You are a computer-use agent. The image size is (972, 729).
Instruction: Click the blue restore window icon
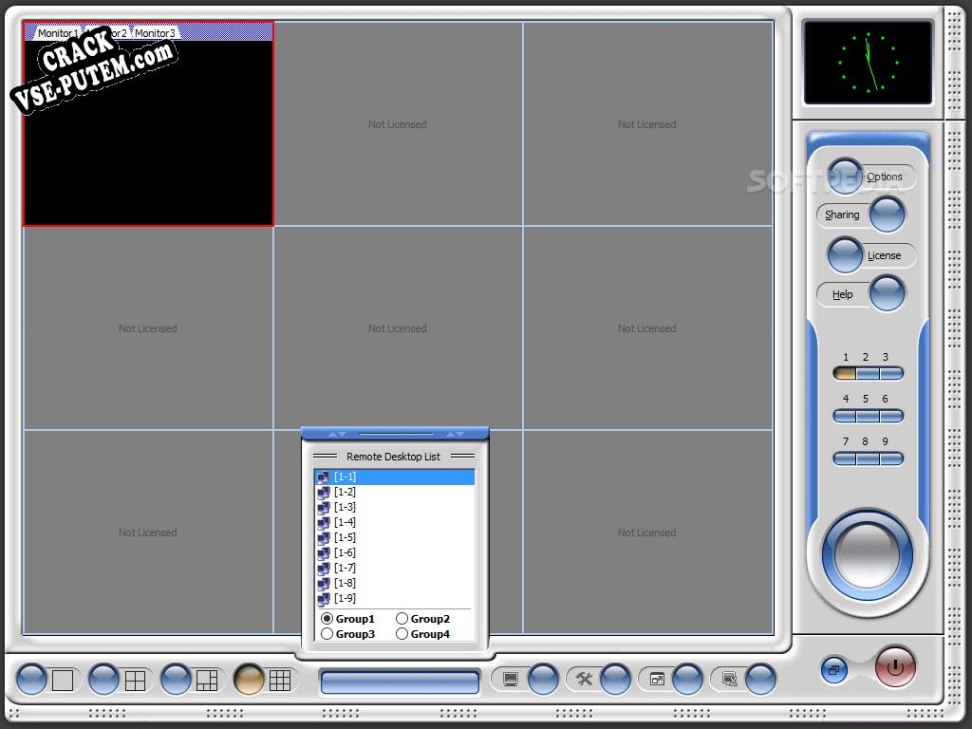coord(835,668)
